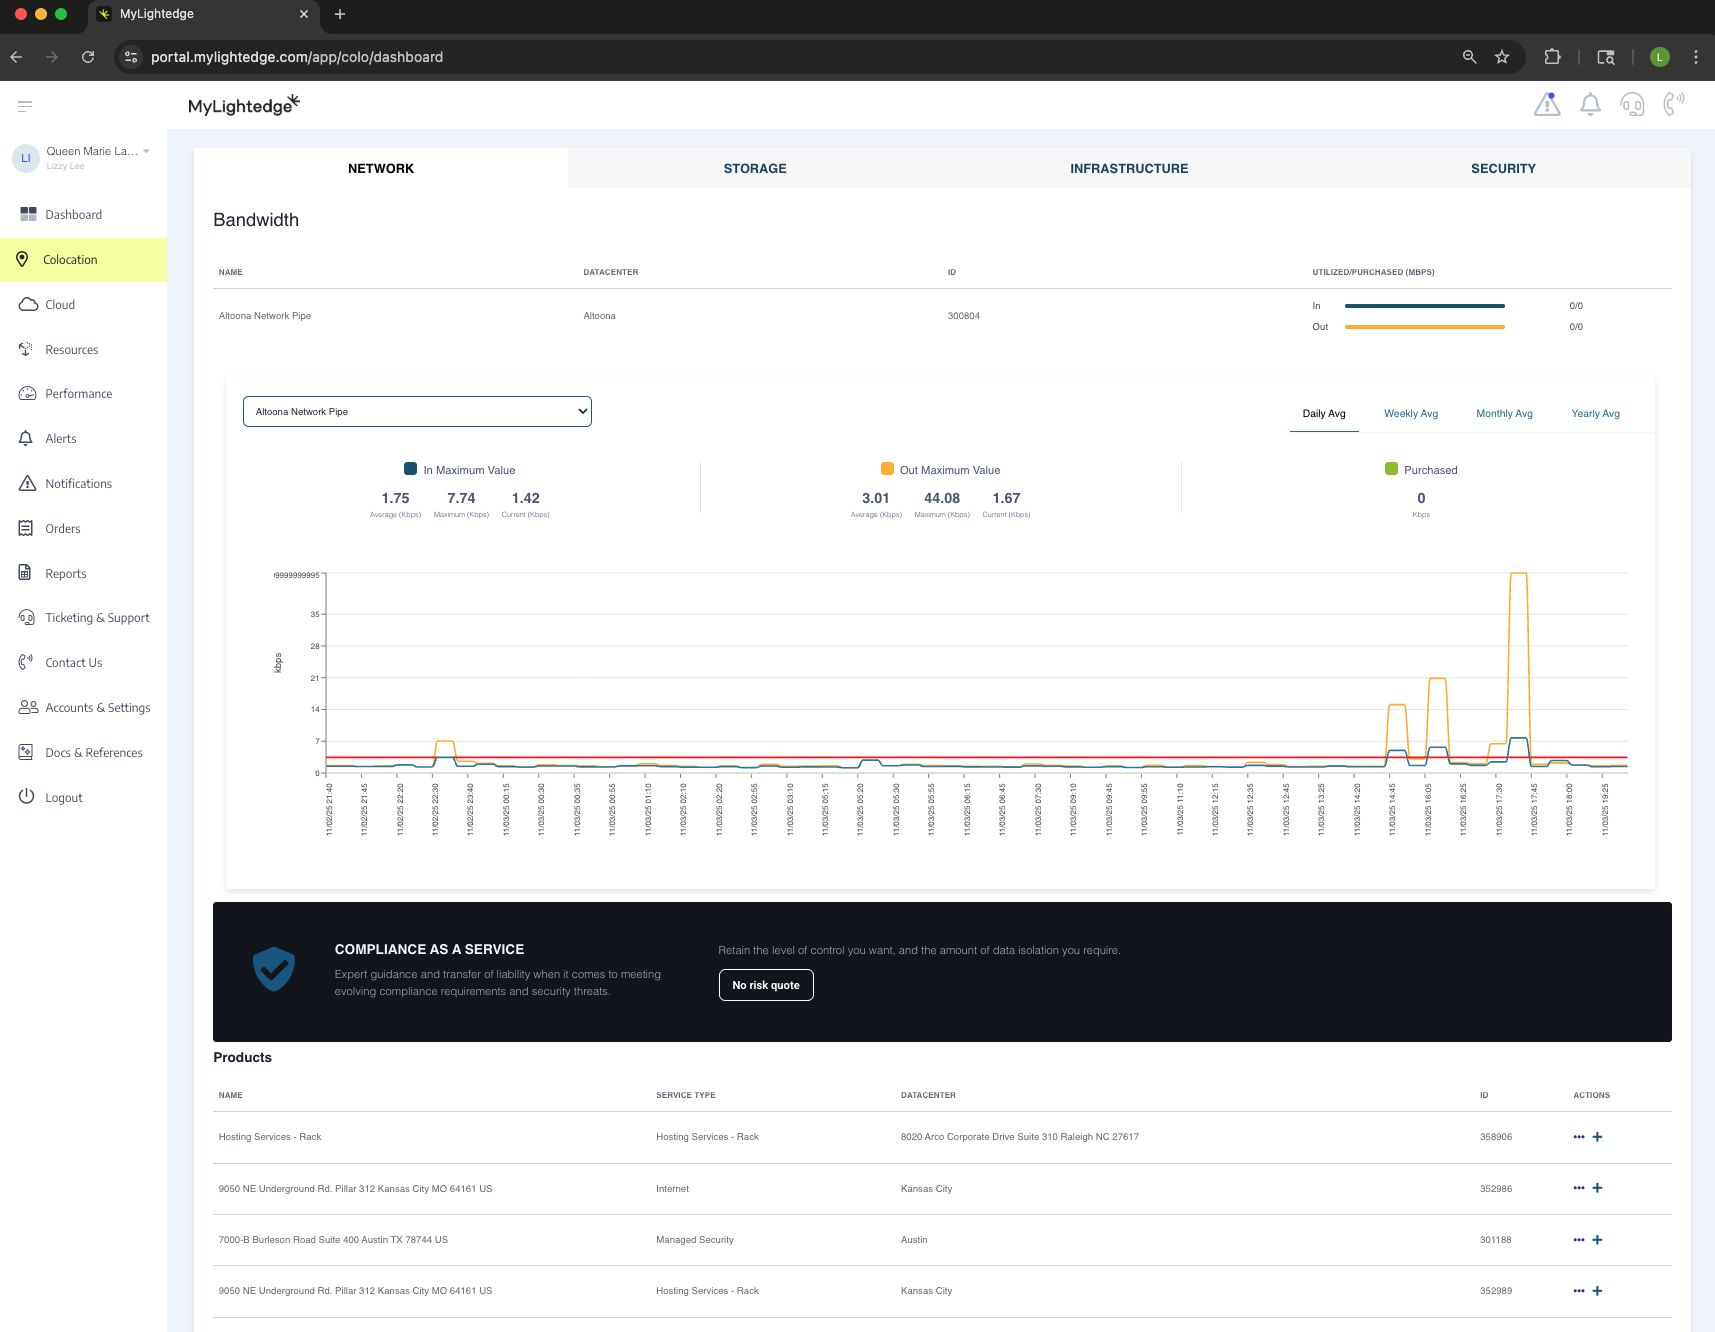The width and height of the screenshot is (1715, 1332).
Task: Click the Reports document icon in the sidebar
Action: (26, 573)
